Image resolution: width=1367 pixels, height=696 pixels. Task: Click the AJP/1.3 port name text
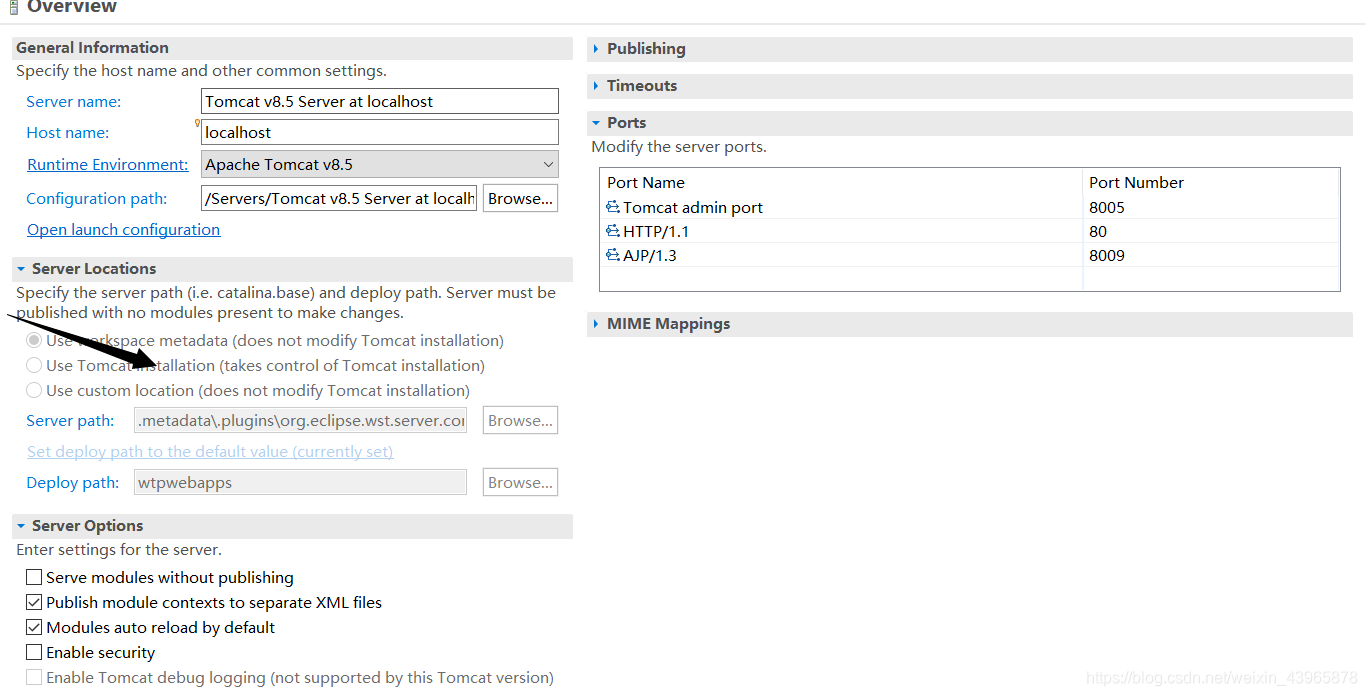pos(650,255)
